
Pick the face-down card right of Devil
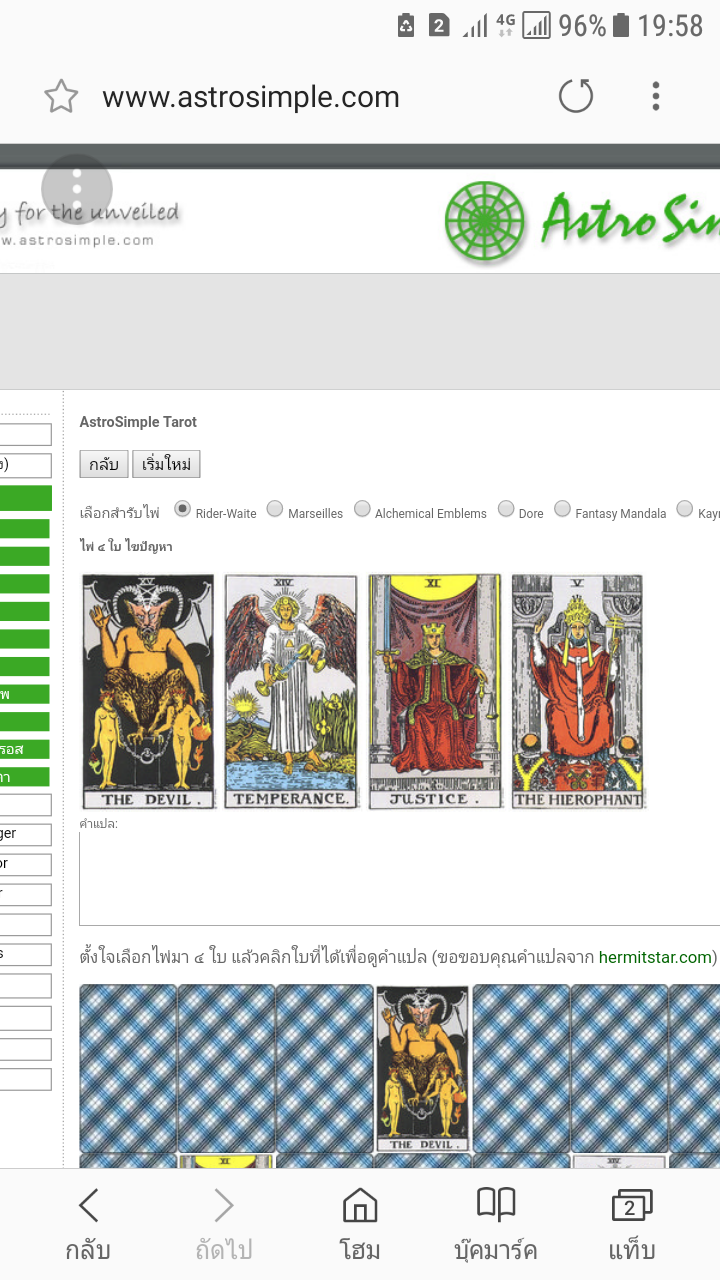[x=521, y=1069]
